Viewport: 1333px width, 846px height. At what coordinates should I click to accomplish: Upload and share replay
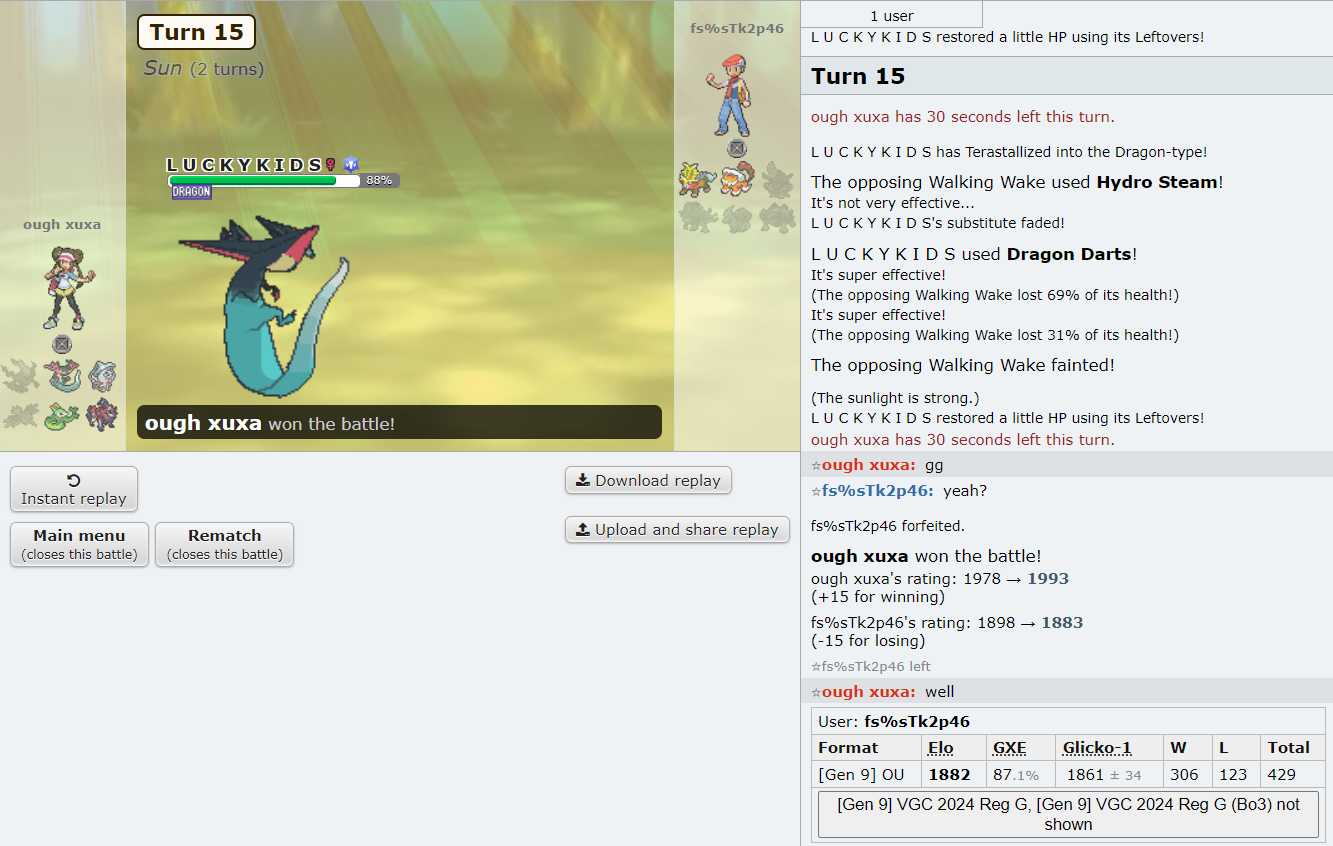pos(677,529)
